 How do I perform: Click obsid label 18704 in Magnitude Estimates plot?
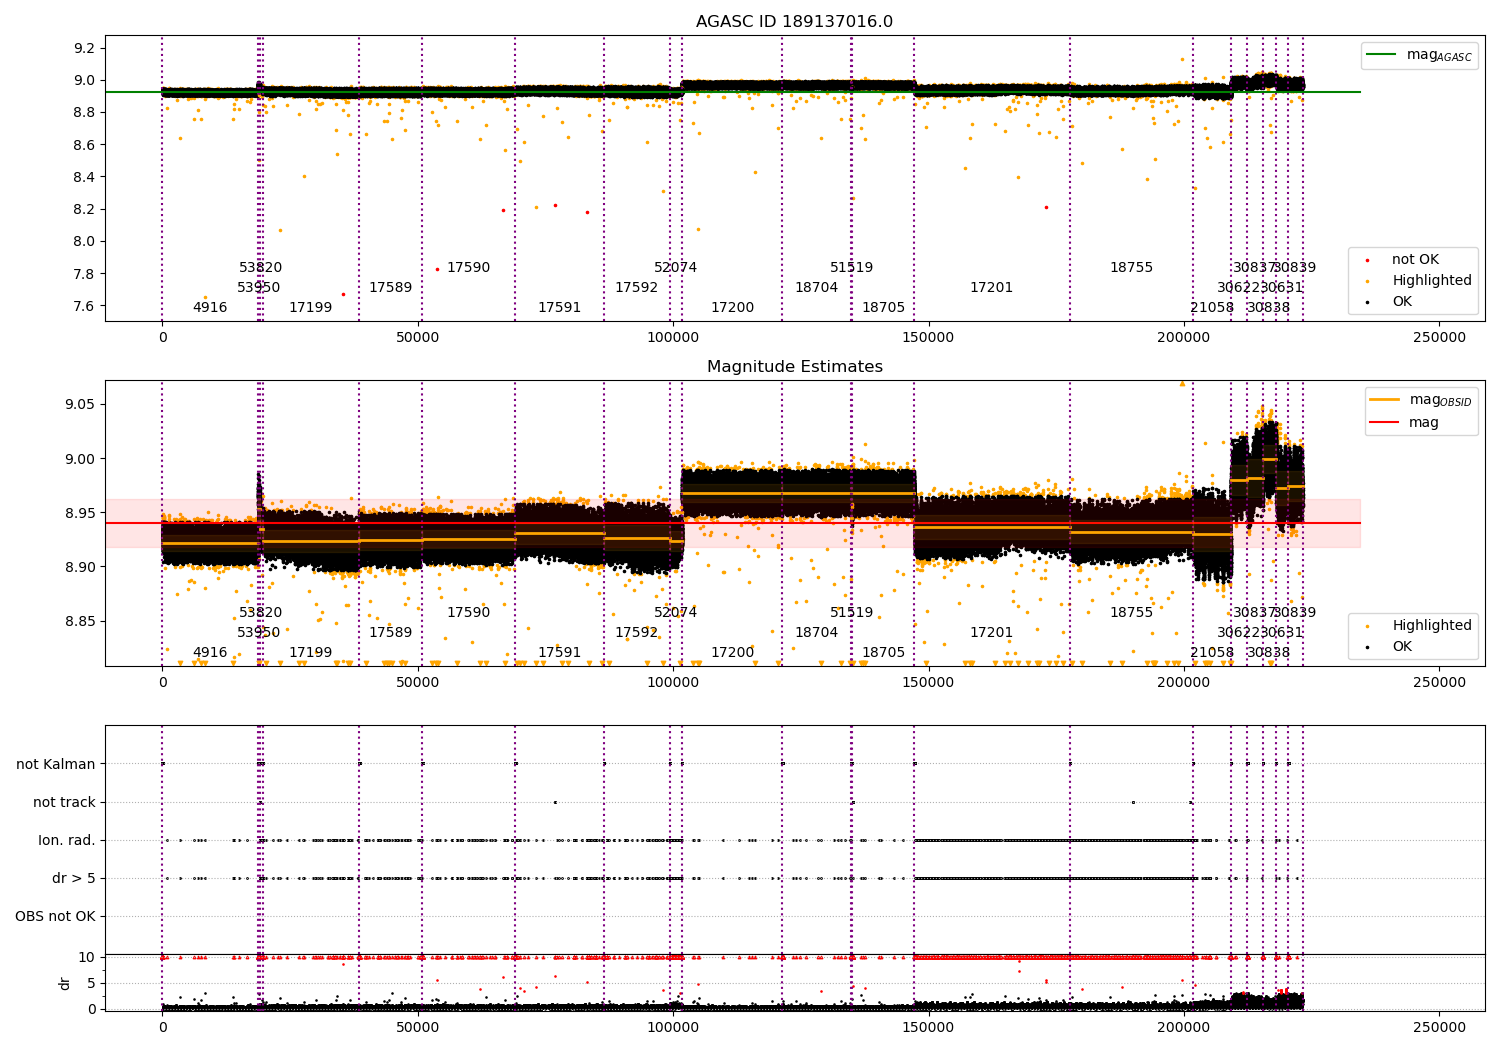[x=817, y=633]
